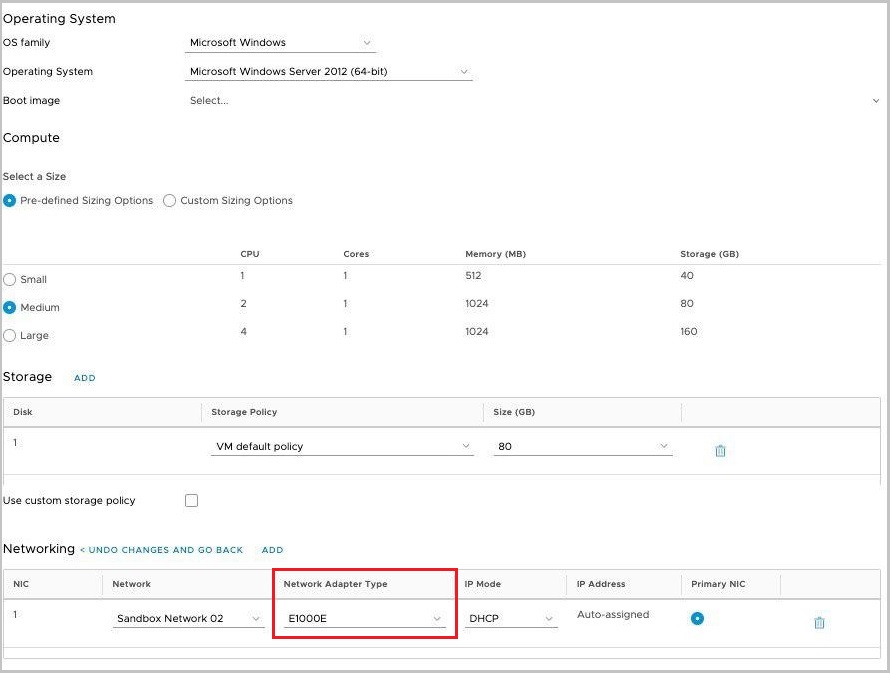Select Pre-defined Sizing Options radio
The image size is (890, 673).
[10, 200]
